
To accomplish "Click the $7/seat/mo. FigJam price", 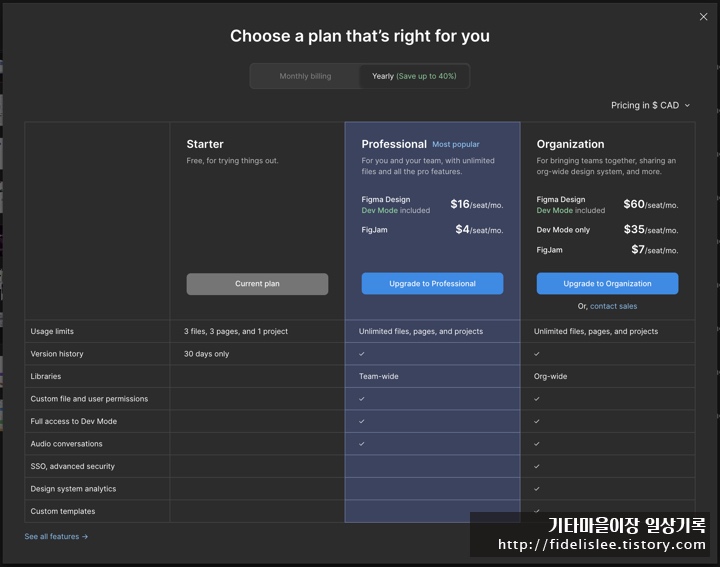I will tap(655, 250).
